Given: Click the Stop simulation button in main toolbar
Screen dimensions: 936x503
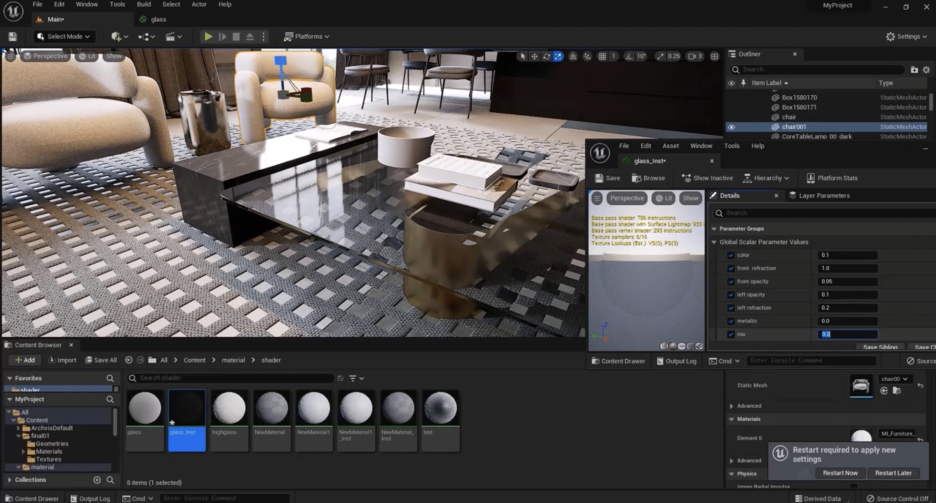Looking at the screenshot, I should (236, 36).
